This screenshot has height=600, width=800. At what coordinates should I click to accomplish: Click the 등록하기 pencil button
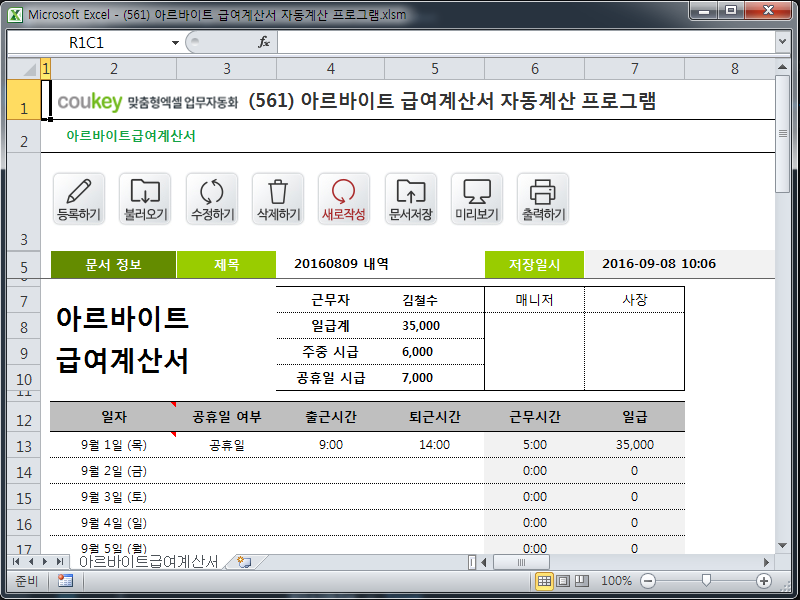(79, 199)
